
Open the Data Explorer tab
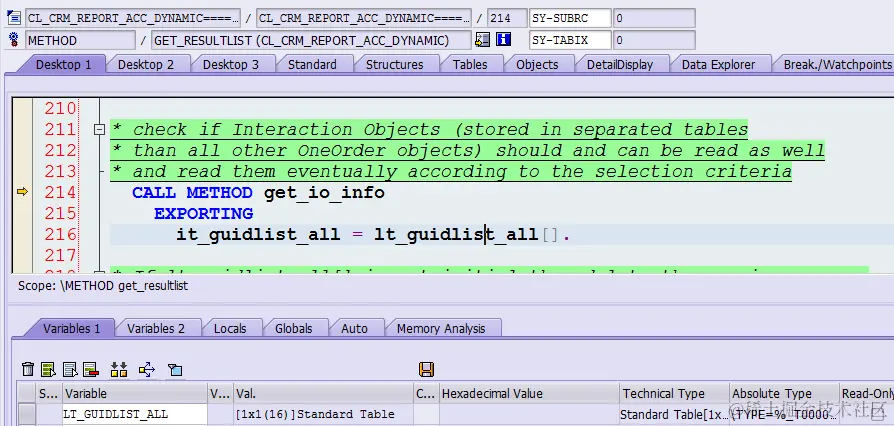(x=718, y=64)
